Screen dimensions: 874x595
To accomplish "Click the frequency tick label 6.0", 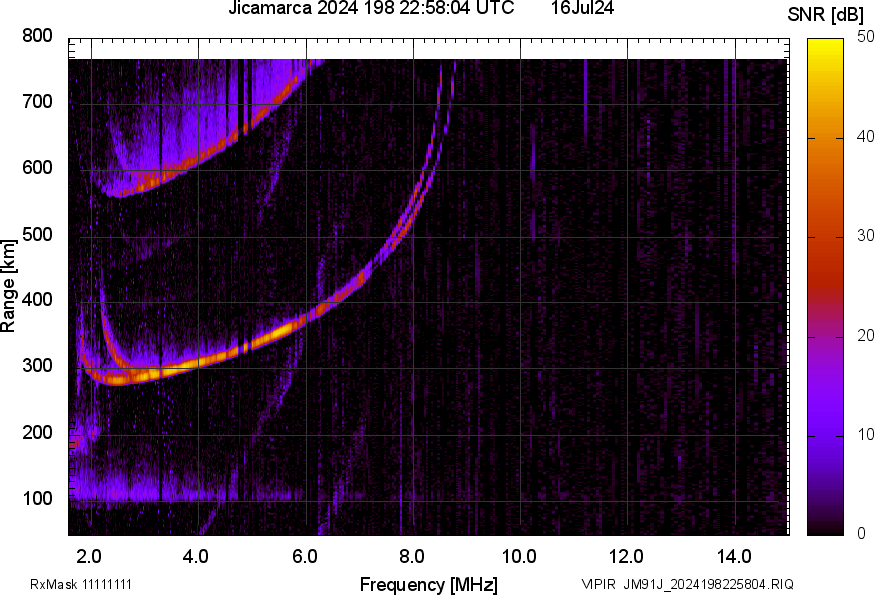I will pos(304,557).
